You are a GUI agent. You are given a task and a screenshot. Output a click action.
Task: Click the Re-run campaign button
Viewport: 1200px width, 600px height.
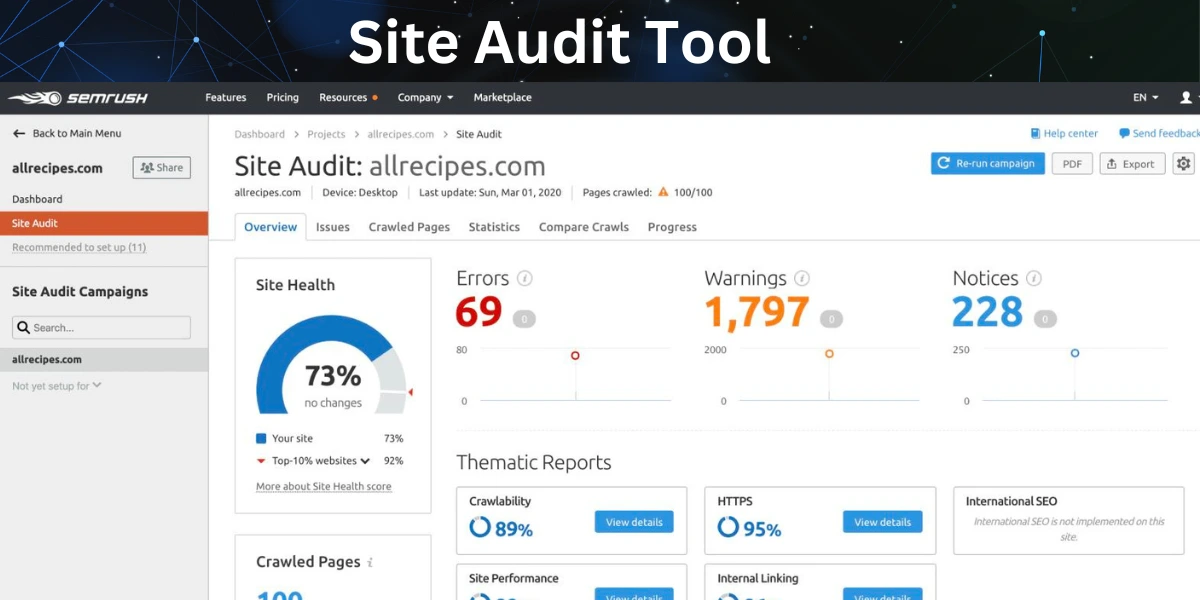(988, 163)
